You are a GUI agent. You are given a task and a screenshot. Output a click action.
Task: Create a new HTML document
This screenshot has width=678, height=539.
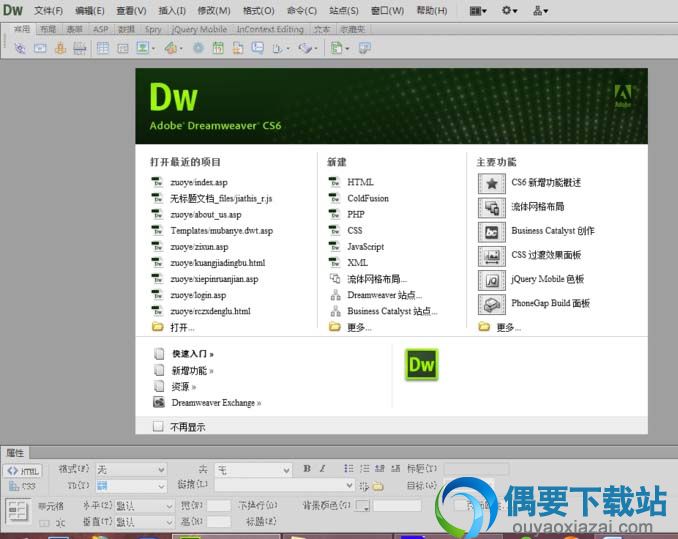tap(360, 182)
